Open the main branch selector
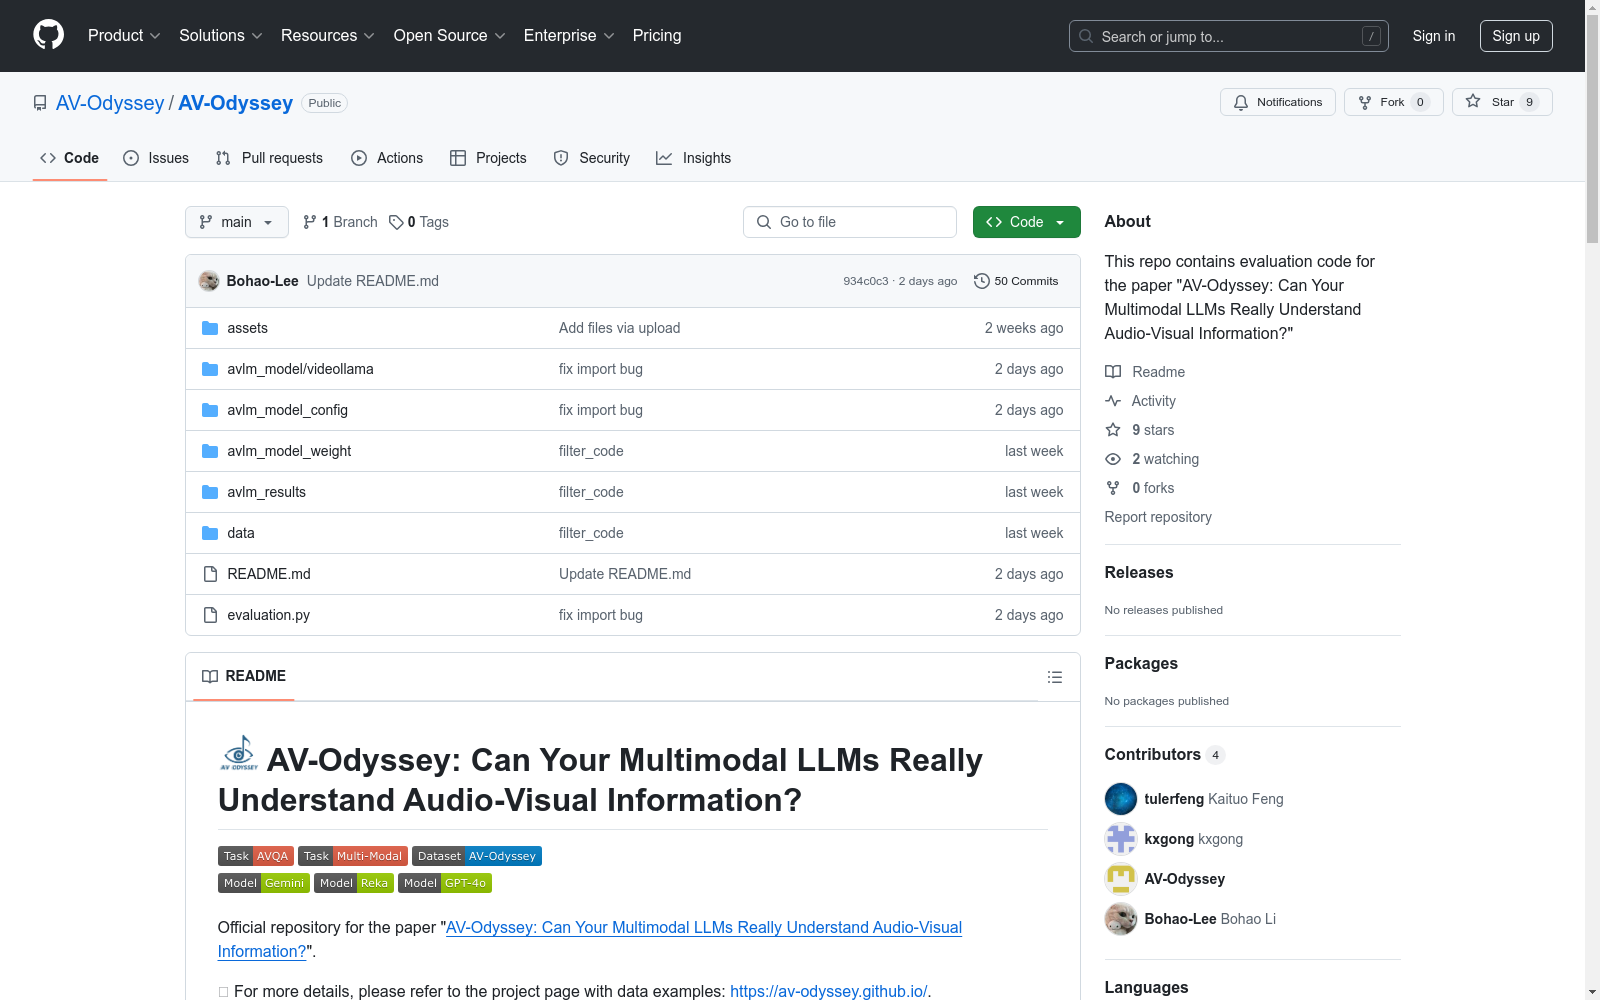 237,222
